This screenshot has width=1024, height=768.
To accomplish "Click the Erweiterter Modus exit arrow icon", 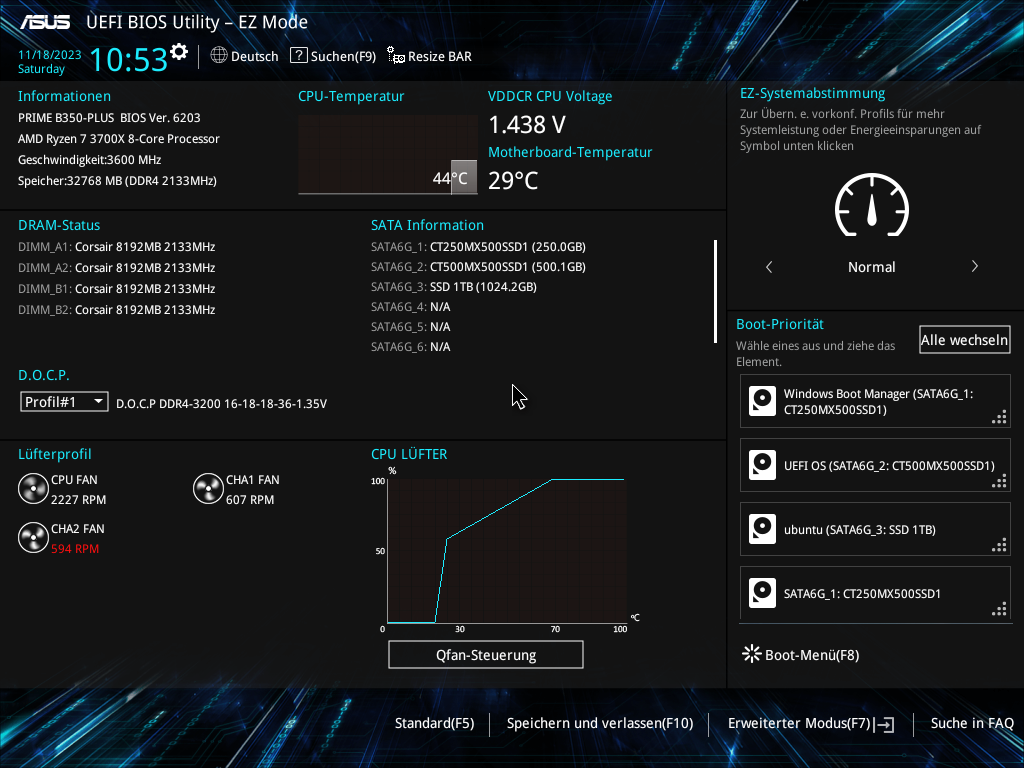I will pos(886,724).
